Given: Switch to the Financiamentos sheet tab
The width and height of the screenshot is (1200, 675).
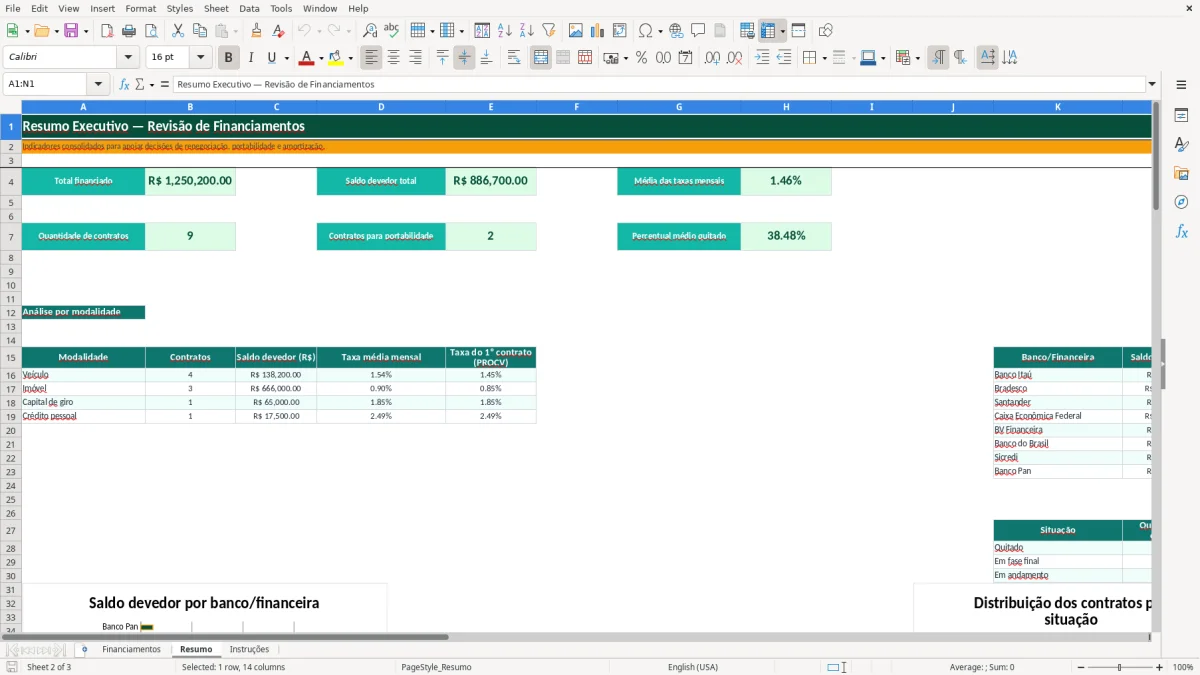Looking at the screenshot, I should click(131, 649).
